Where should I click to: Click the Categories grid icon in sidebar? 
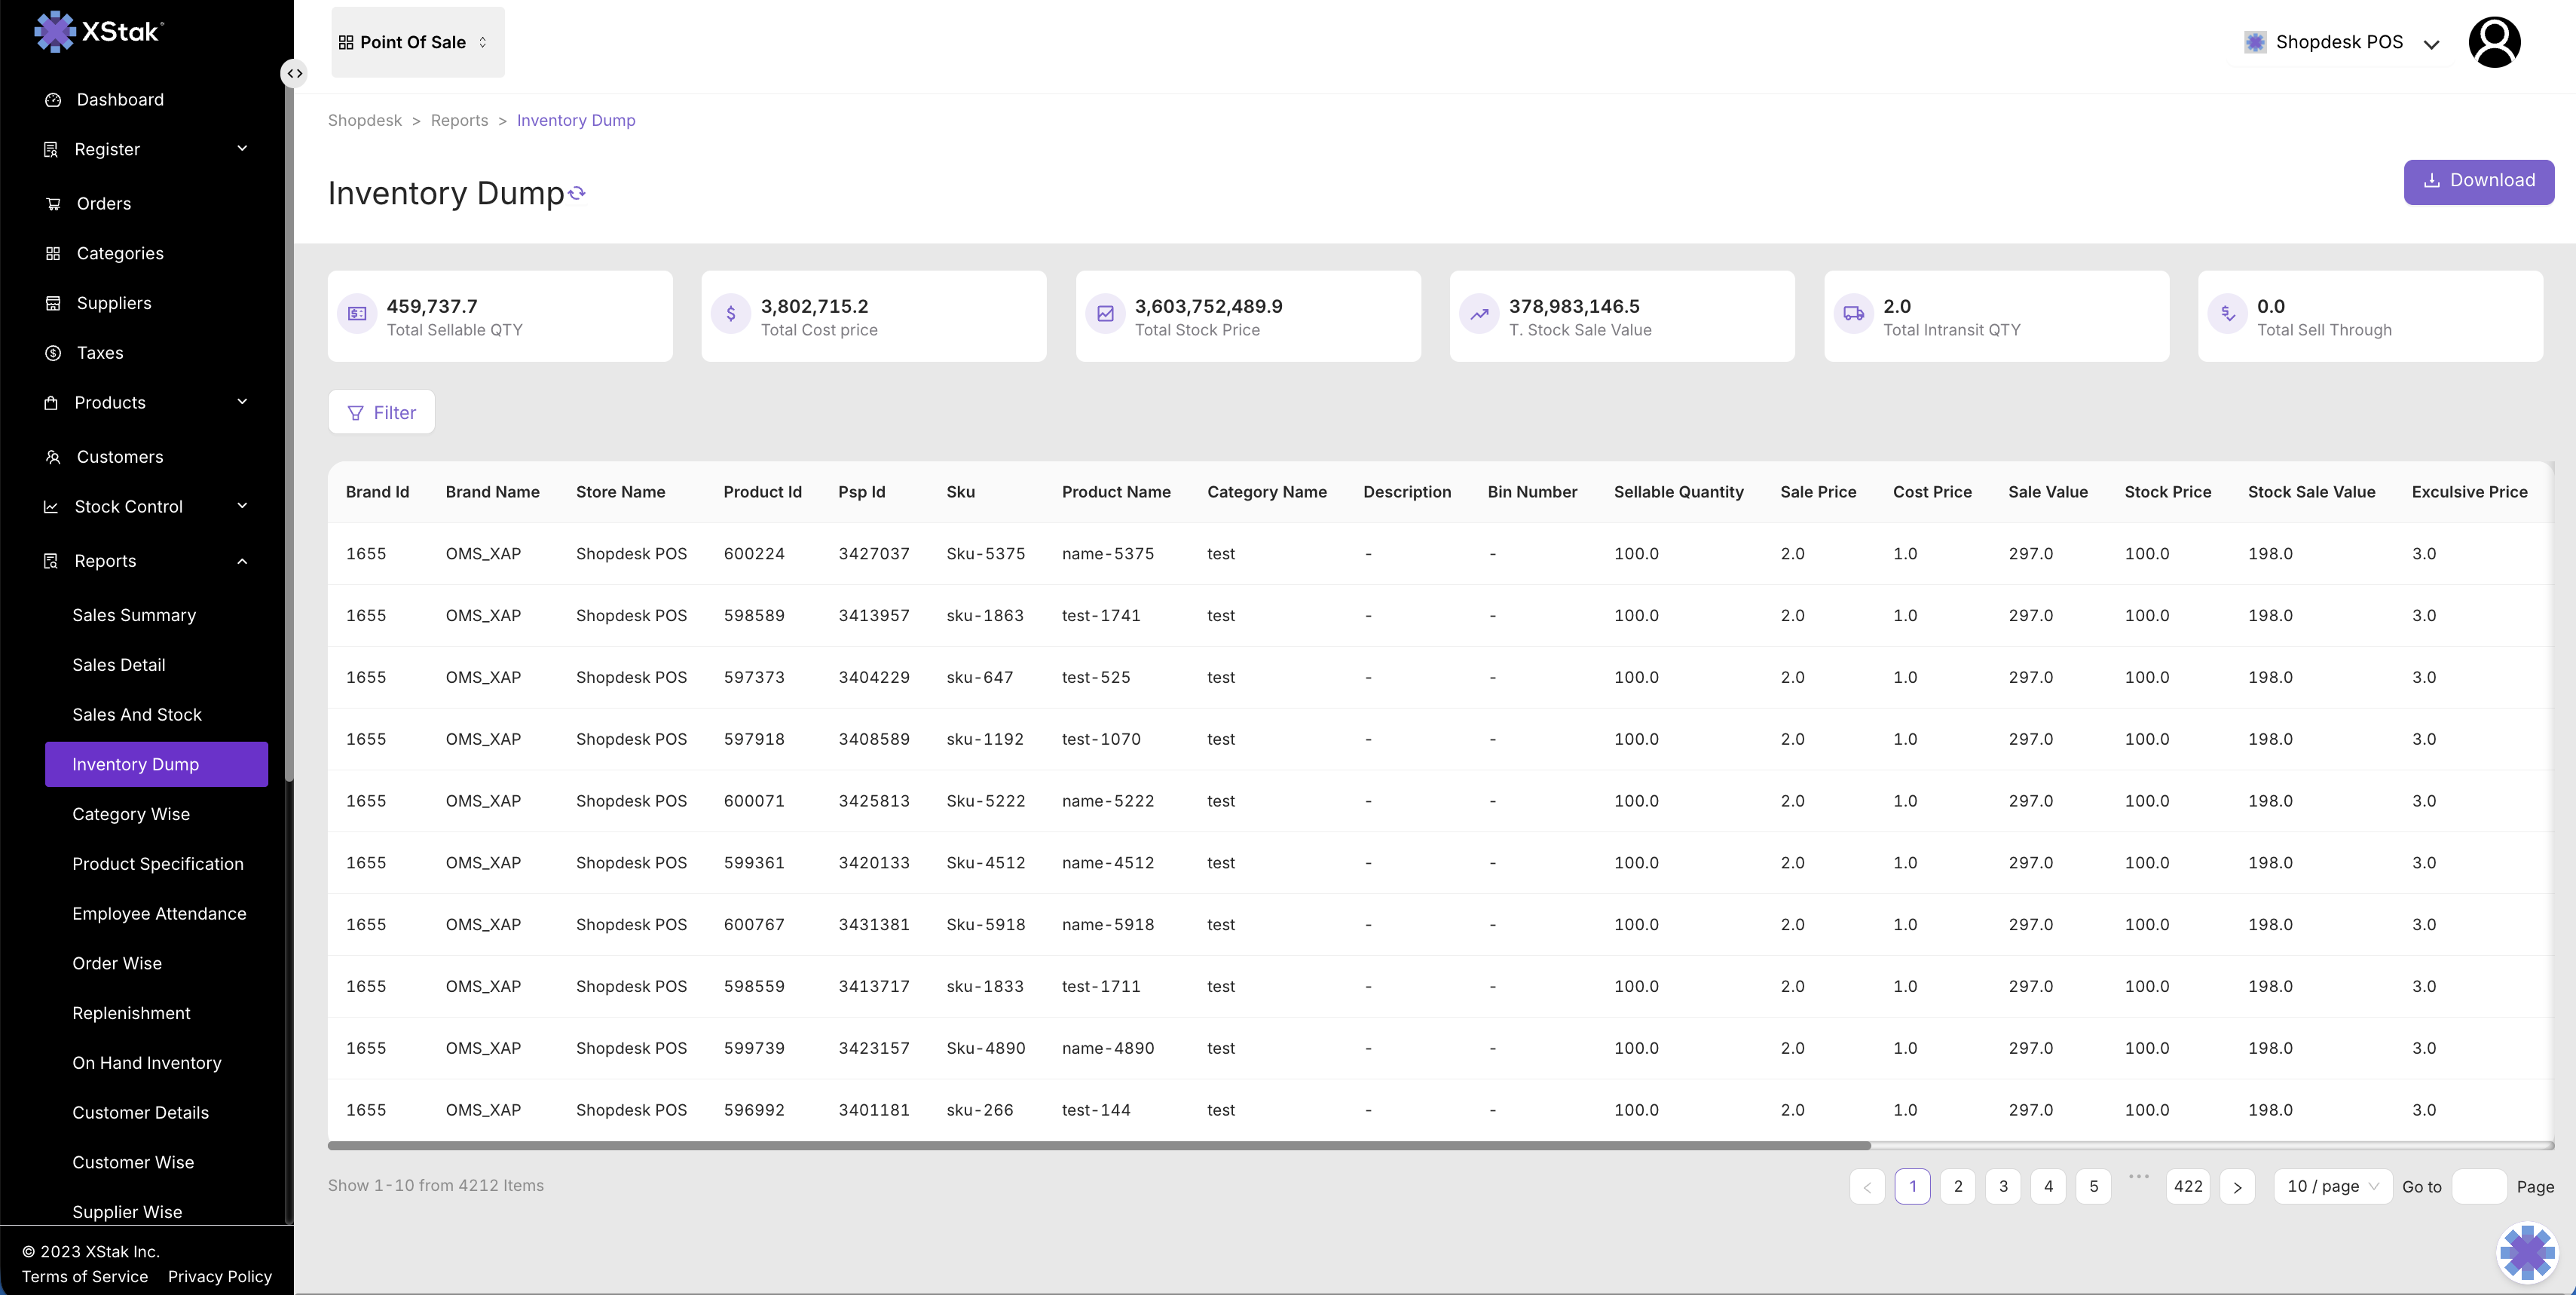(53, 254)
